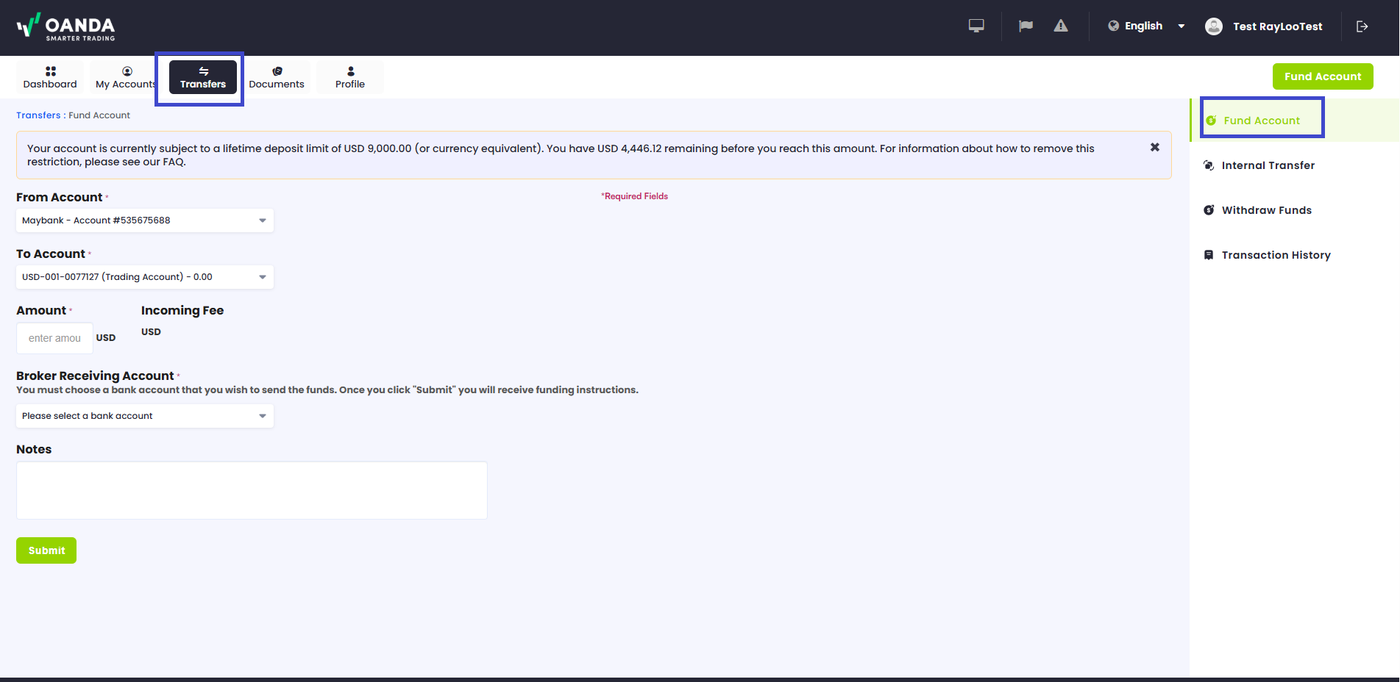Click the "*Required Fields" text
The height and width of the screenshot is (682, 1400).
click(634, 196)
